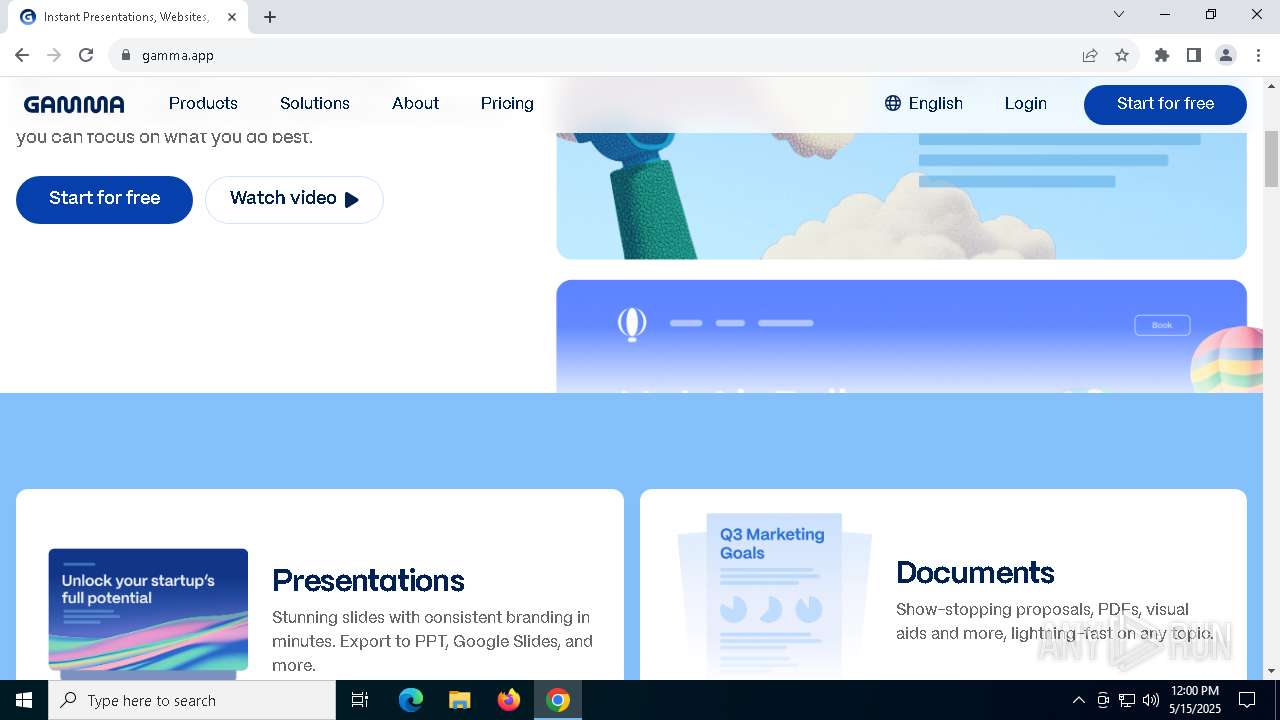
Task: Show hidden system tray icons
Action: pos(1078,700)
